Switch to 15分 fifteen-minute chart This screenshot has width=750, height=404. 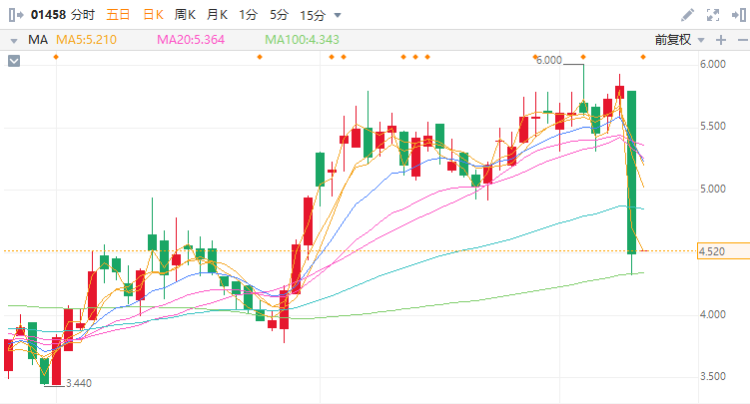point(313,15)
